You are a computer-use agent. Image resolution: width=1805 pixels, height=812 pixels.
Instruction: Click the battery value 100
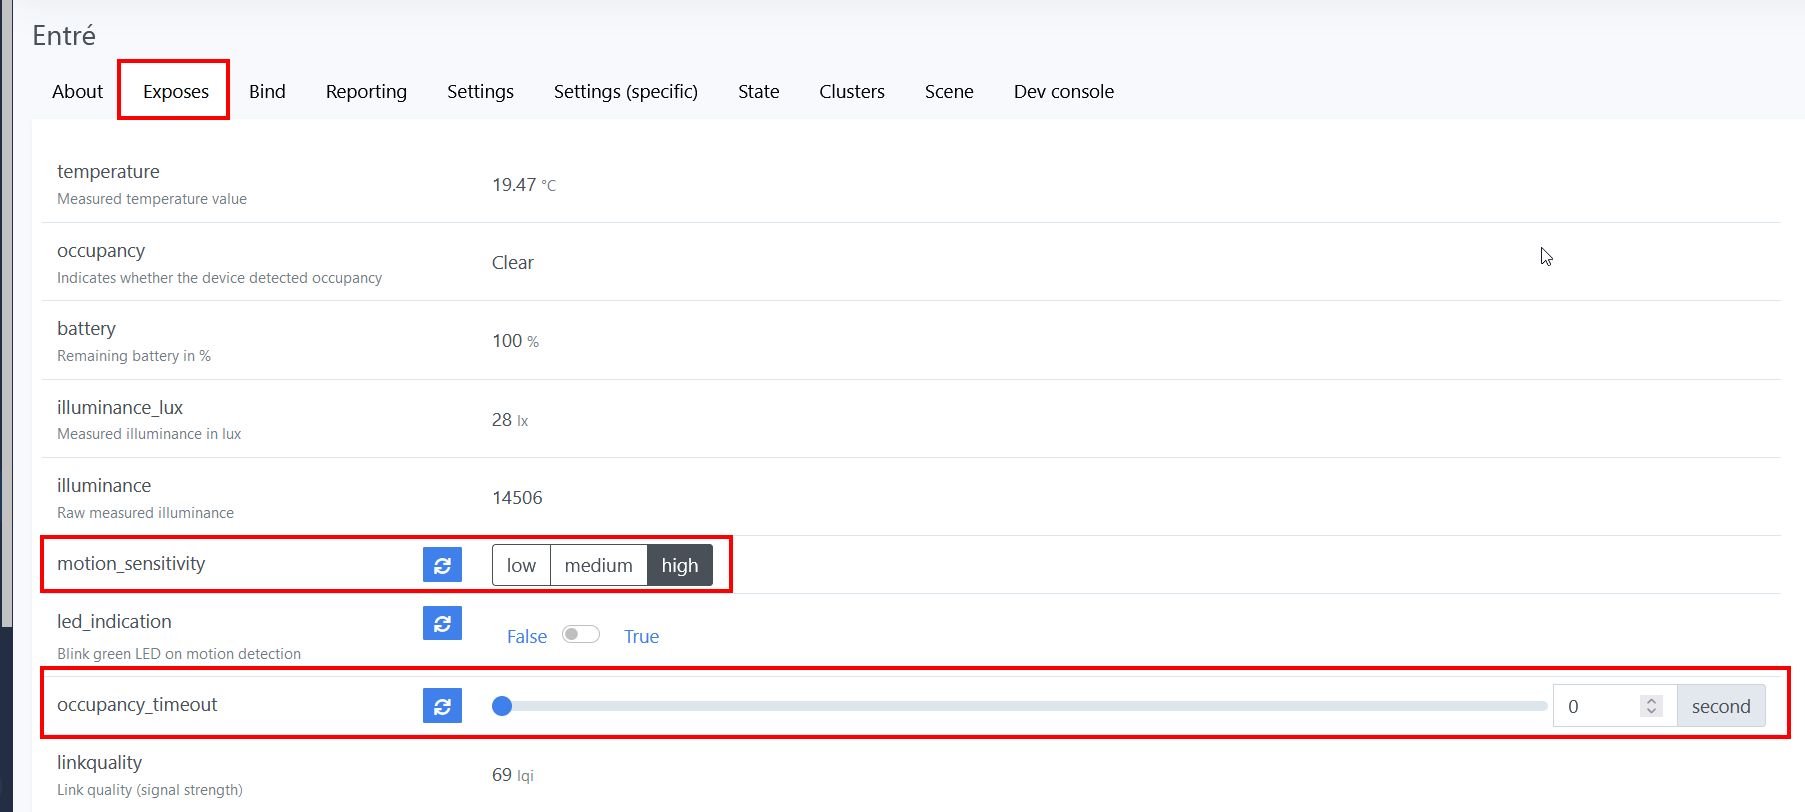point(507,341)
